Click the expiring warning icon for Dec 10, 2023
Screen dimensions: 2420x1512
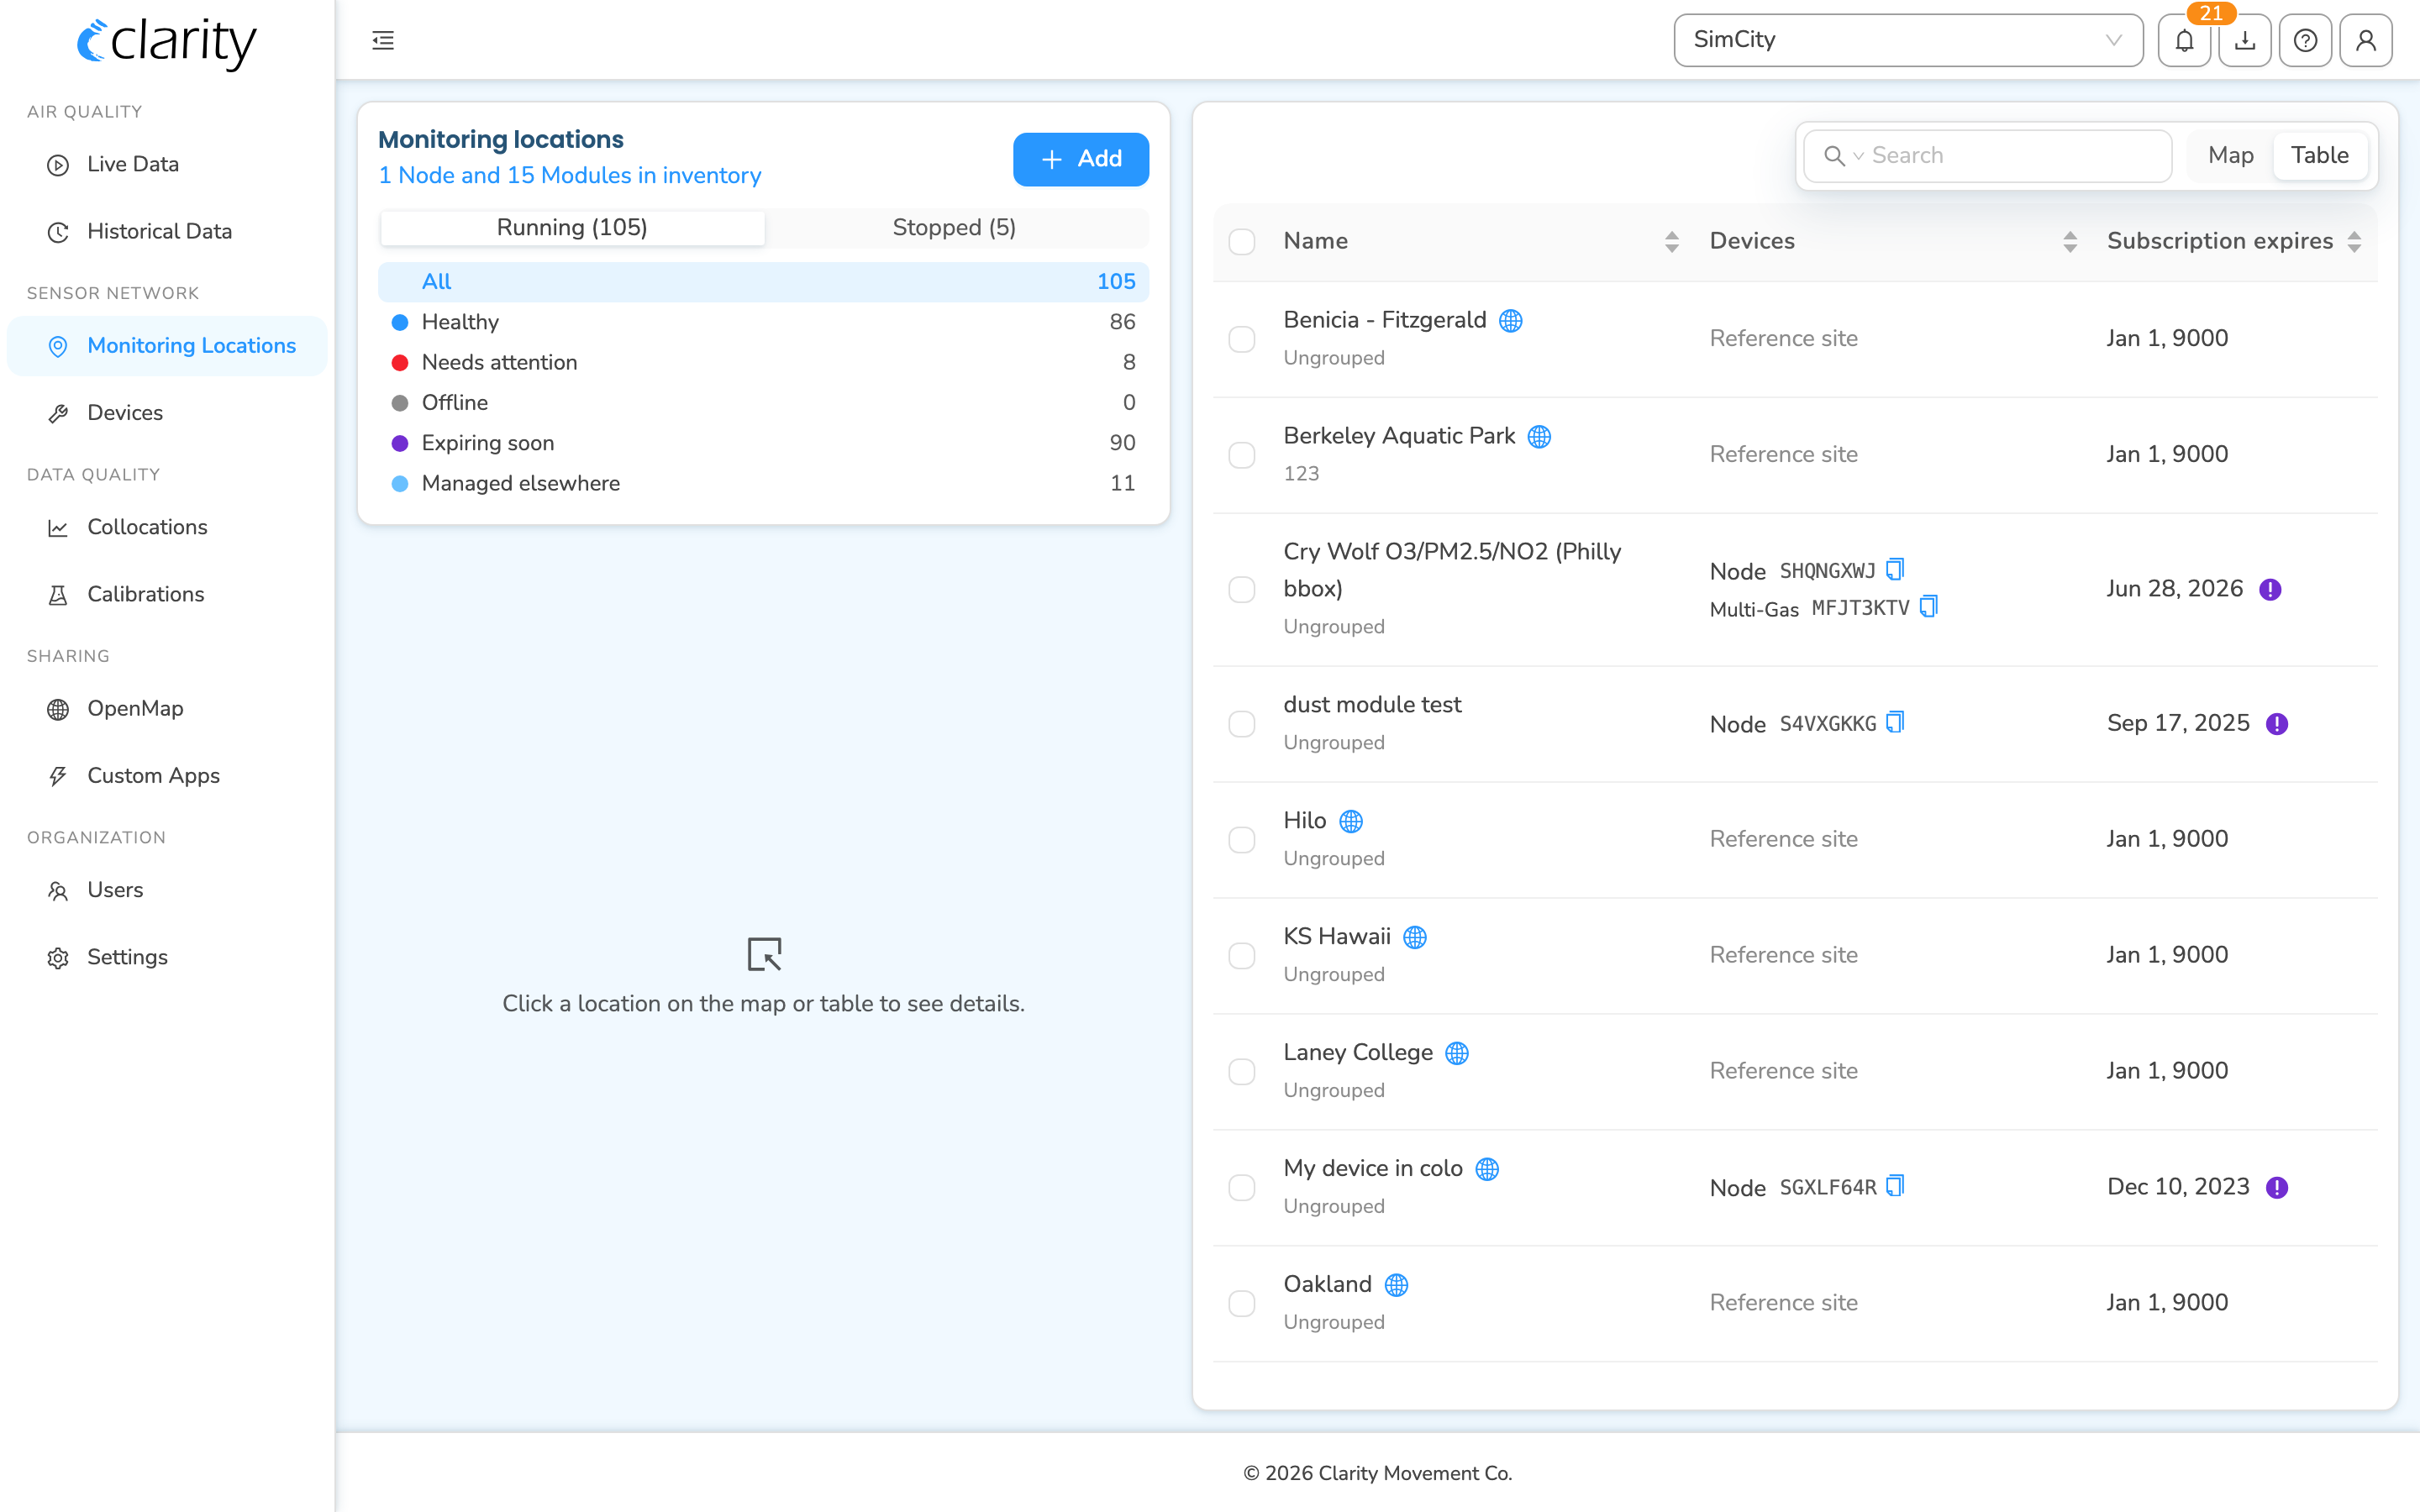coord(2277,1188)
